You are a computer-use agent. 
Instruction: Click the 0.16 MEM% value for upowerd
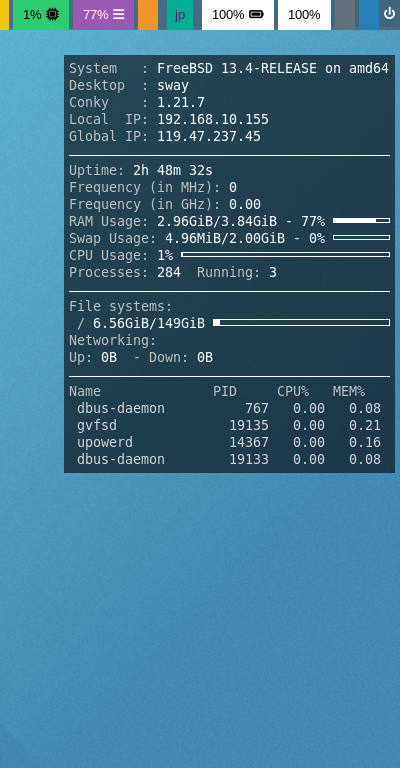(x=365, y=442)
